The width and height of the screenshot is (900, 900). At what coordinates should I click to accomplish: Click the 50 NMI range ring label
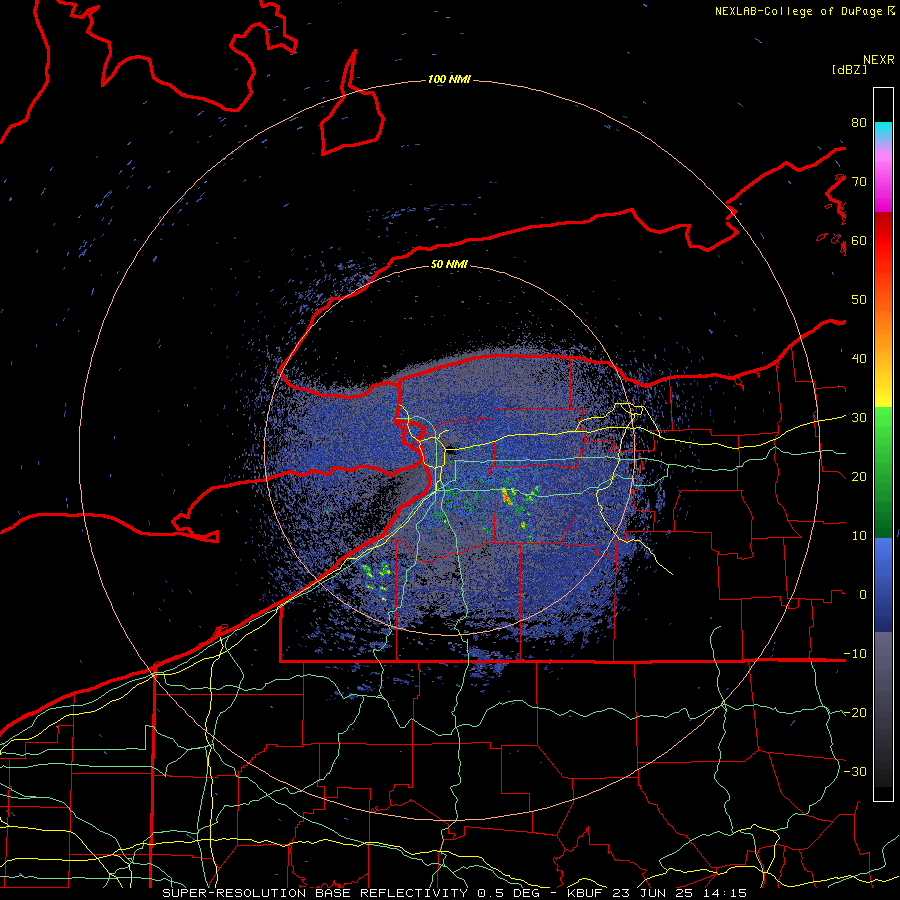pos(449,264)
